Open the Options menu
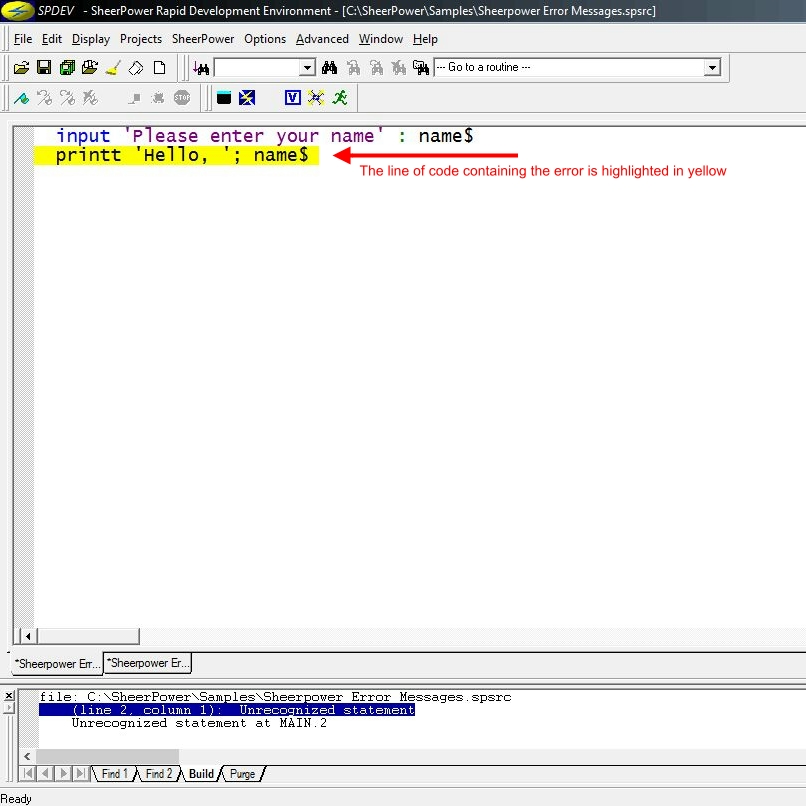The width and height of the screenshot is (806, 806). tap(265, 39)
